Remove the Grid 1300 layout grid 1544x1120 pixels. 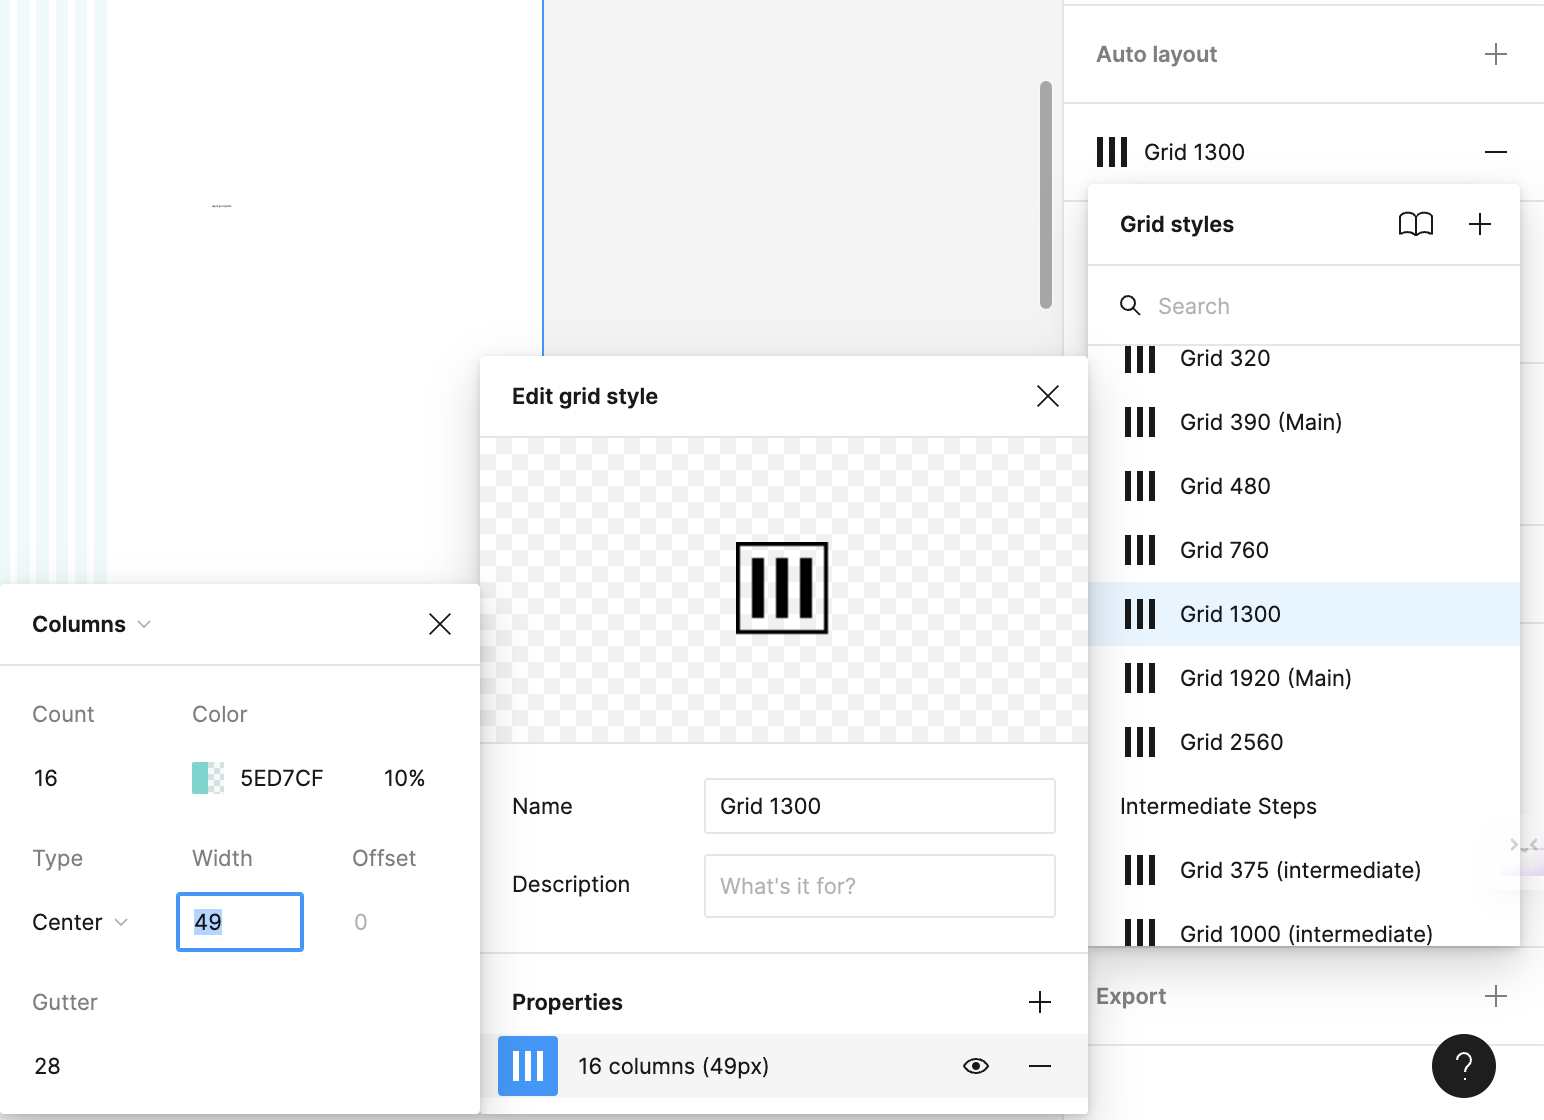(1496, 151)
